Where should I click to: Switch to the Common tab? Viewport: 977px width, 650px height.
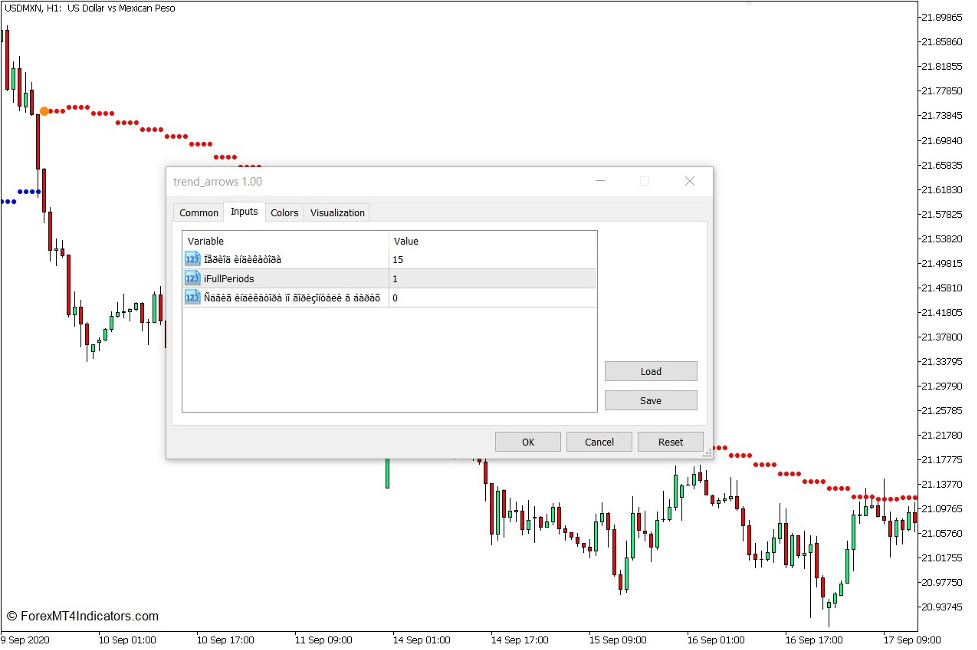pyautogui.click(x=198, y=212)
